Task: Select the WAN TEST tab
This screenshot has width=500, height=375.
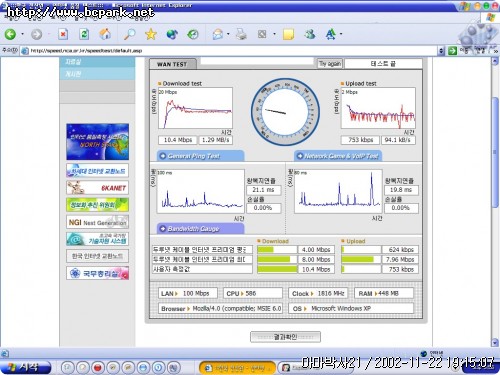Action: [x=172, y=64]
